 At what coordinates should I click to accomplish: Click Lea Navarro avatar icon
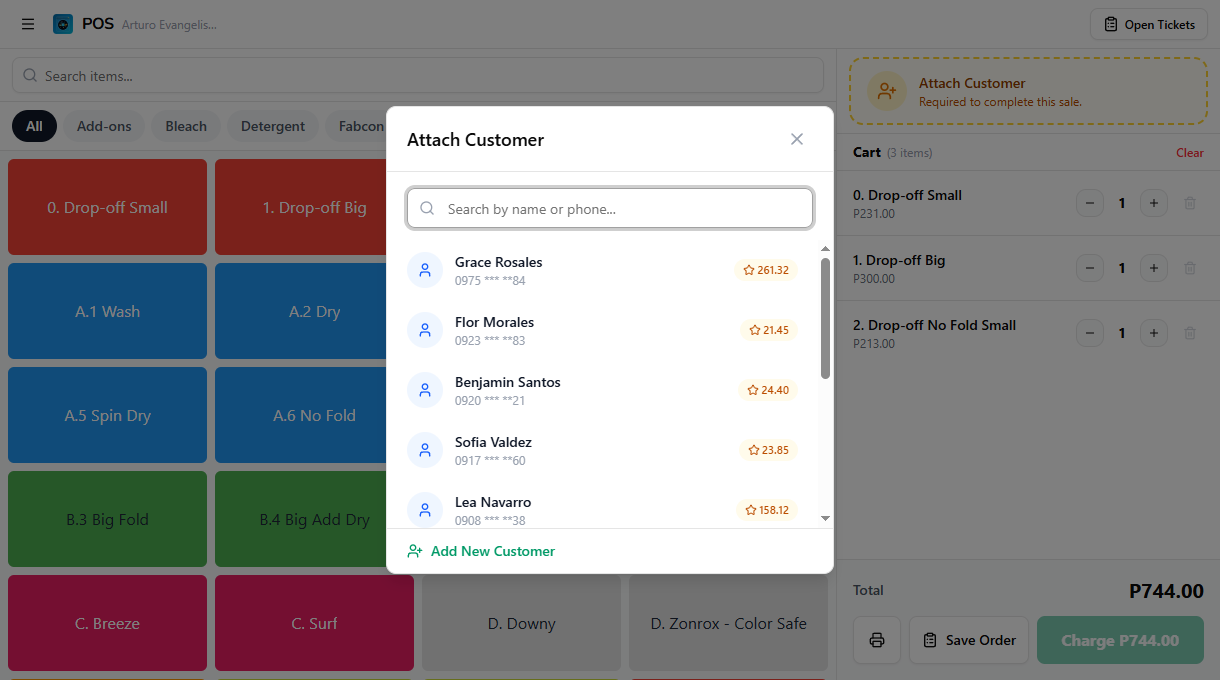click(x=425, y=510)
